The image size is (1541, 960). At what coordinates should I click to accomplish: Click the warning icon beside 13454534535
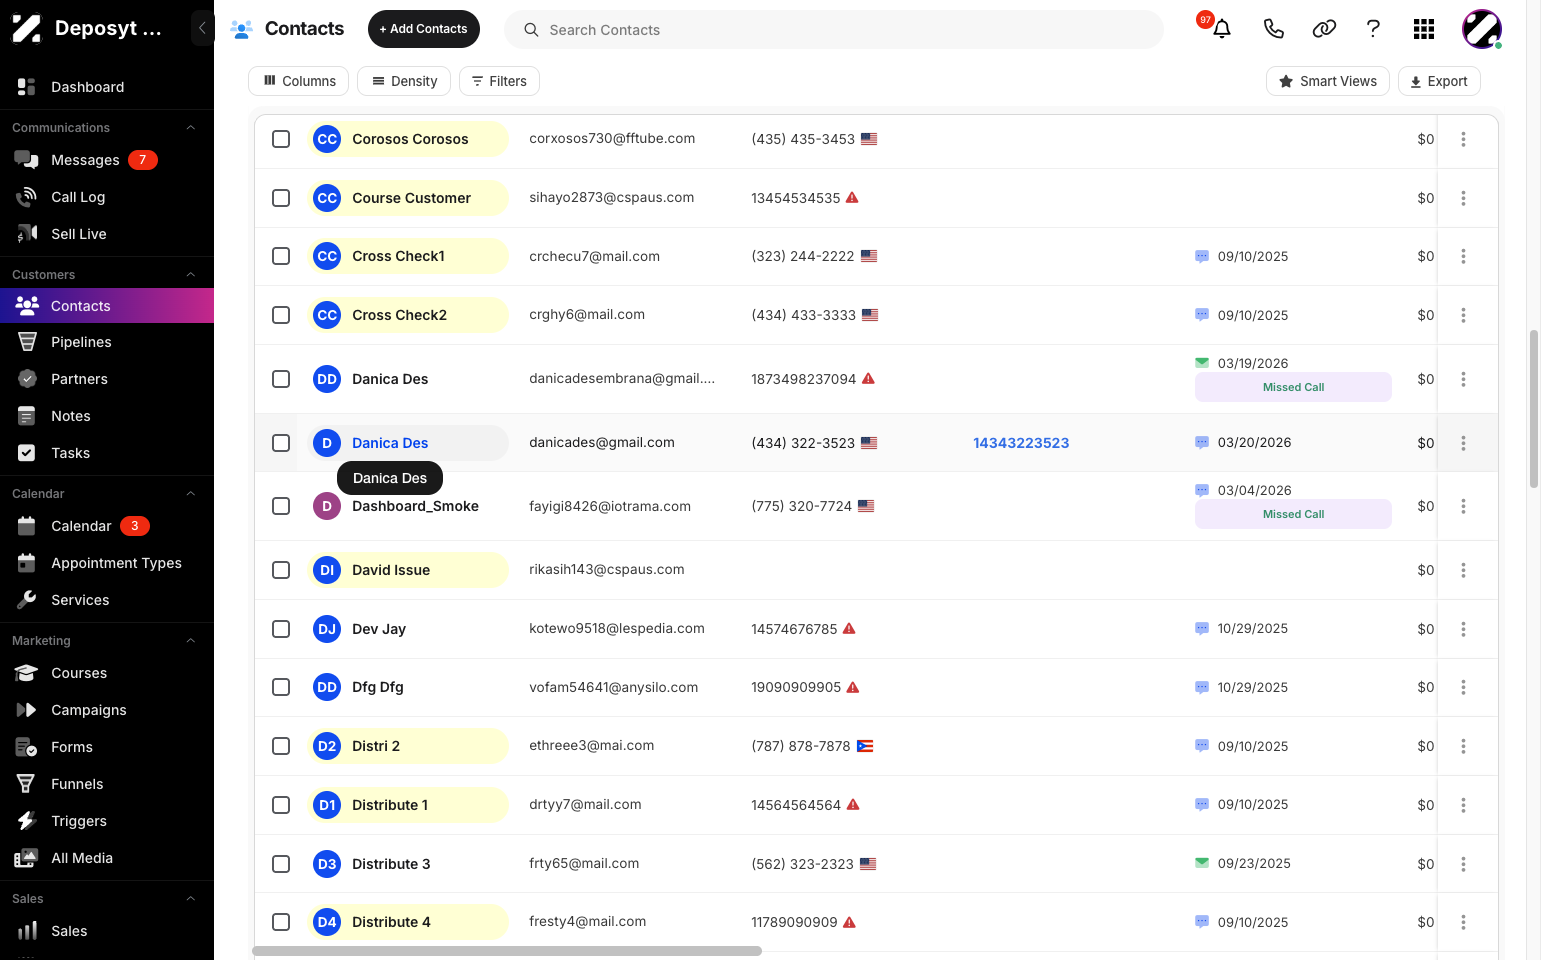click(852, 198)
